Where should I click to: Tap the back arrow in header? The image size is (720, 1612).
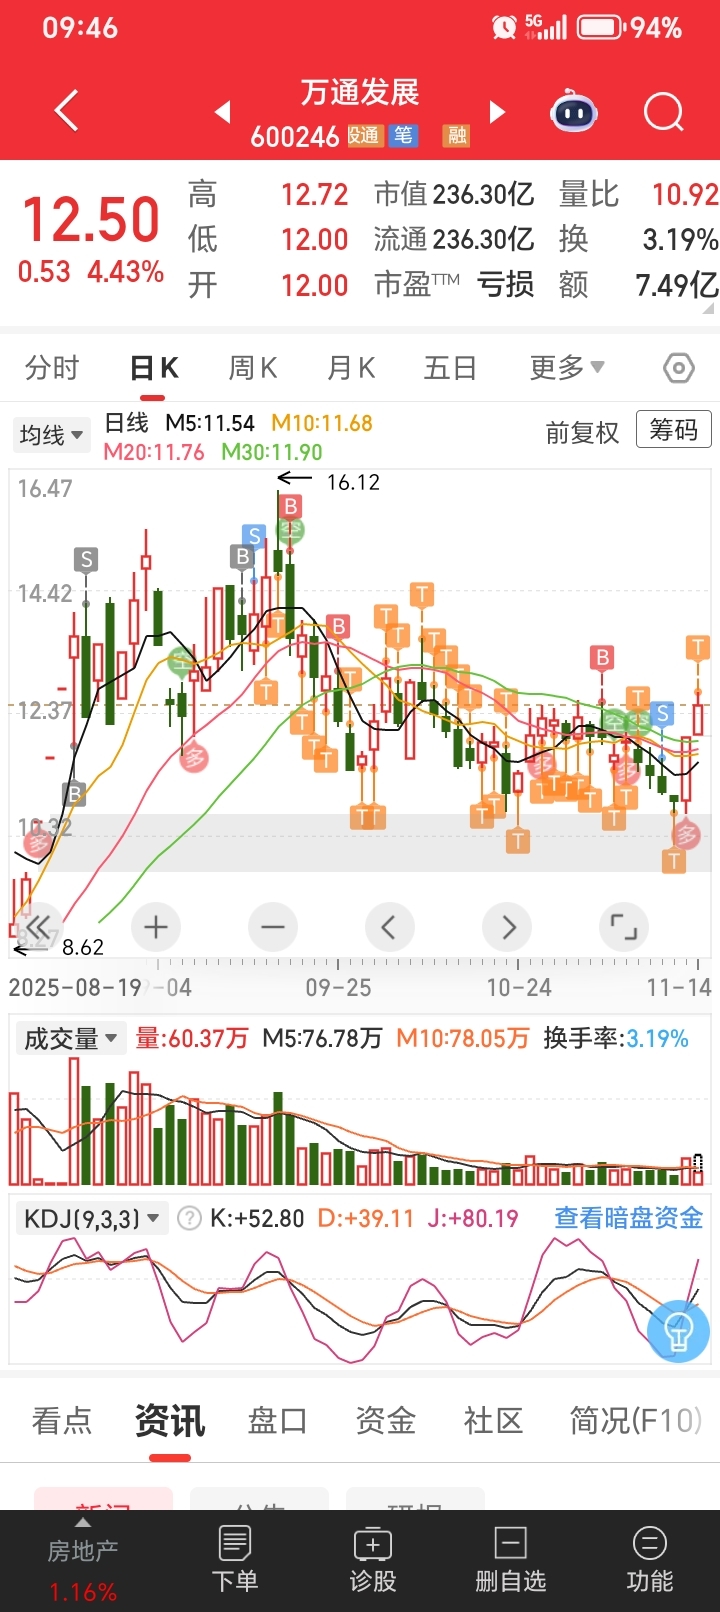coord(66,110)
